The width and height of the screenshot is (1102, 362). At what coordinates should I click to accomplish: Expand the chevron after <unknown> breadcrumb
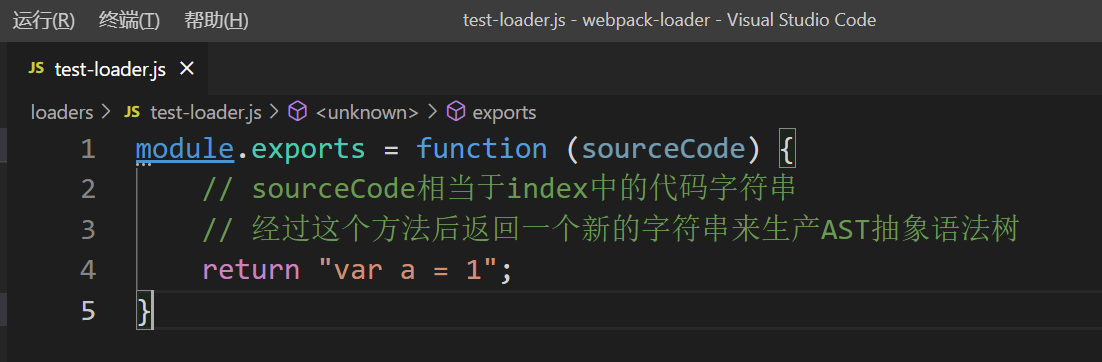(x=432, y=112)
